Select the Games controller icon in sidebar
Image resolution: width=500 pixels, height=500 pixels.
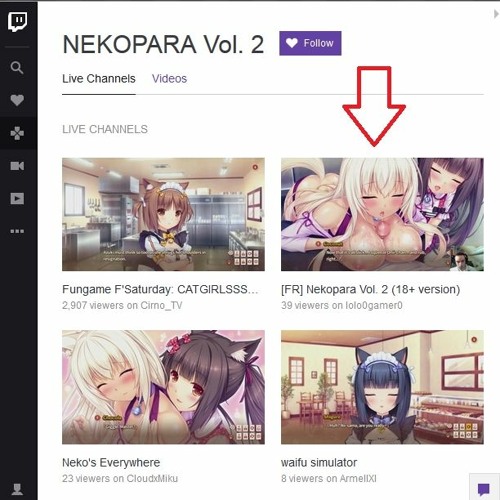click(17, 133)
